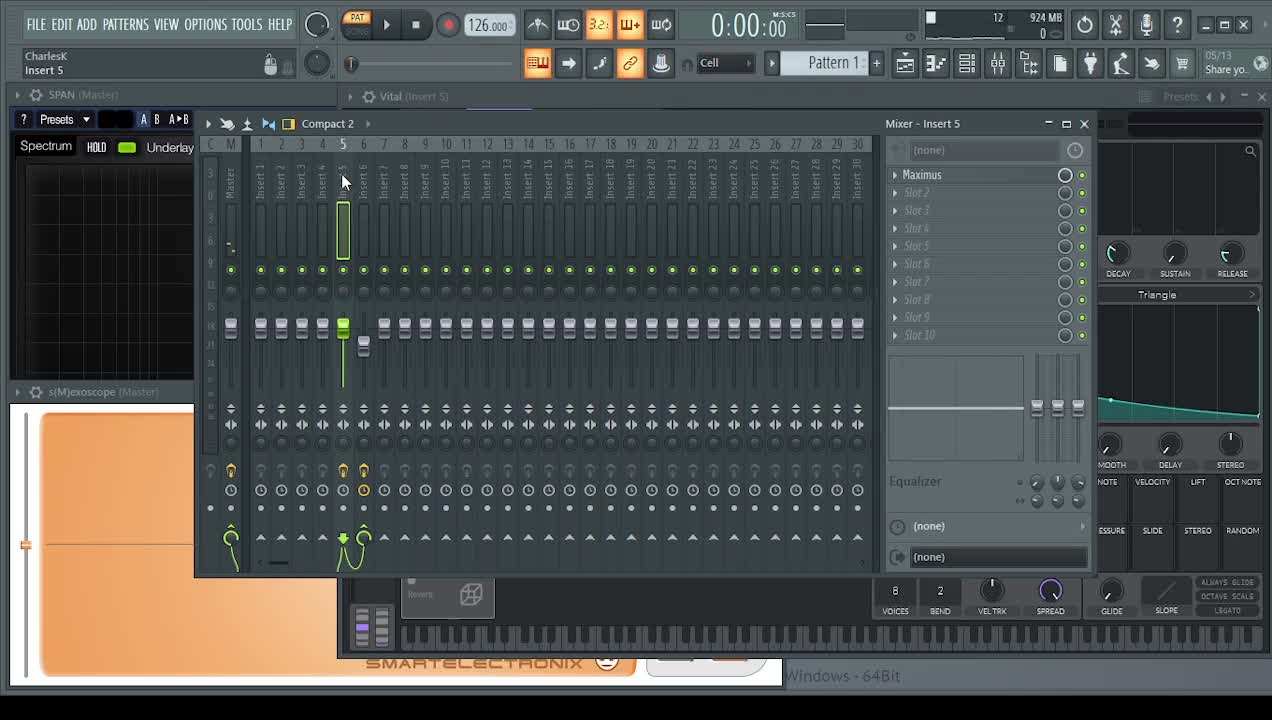Viewport: 1272px width, 720px height.
Task: Click the undo history icon
Action: [x=1085, y=25]
